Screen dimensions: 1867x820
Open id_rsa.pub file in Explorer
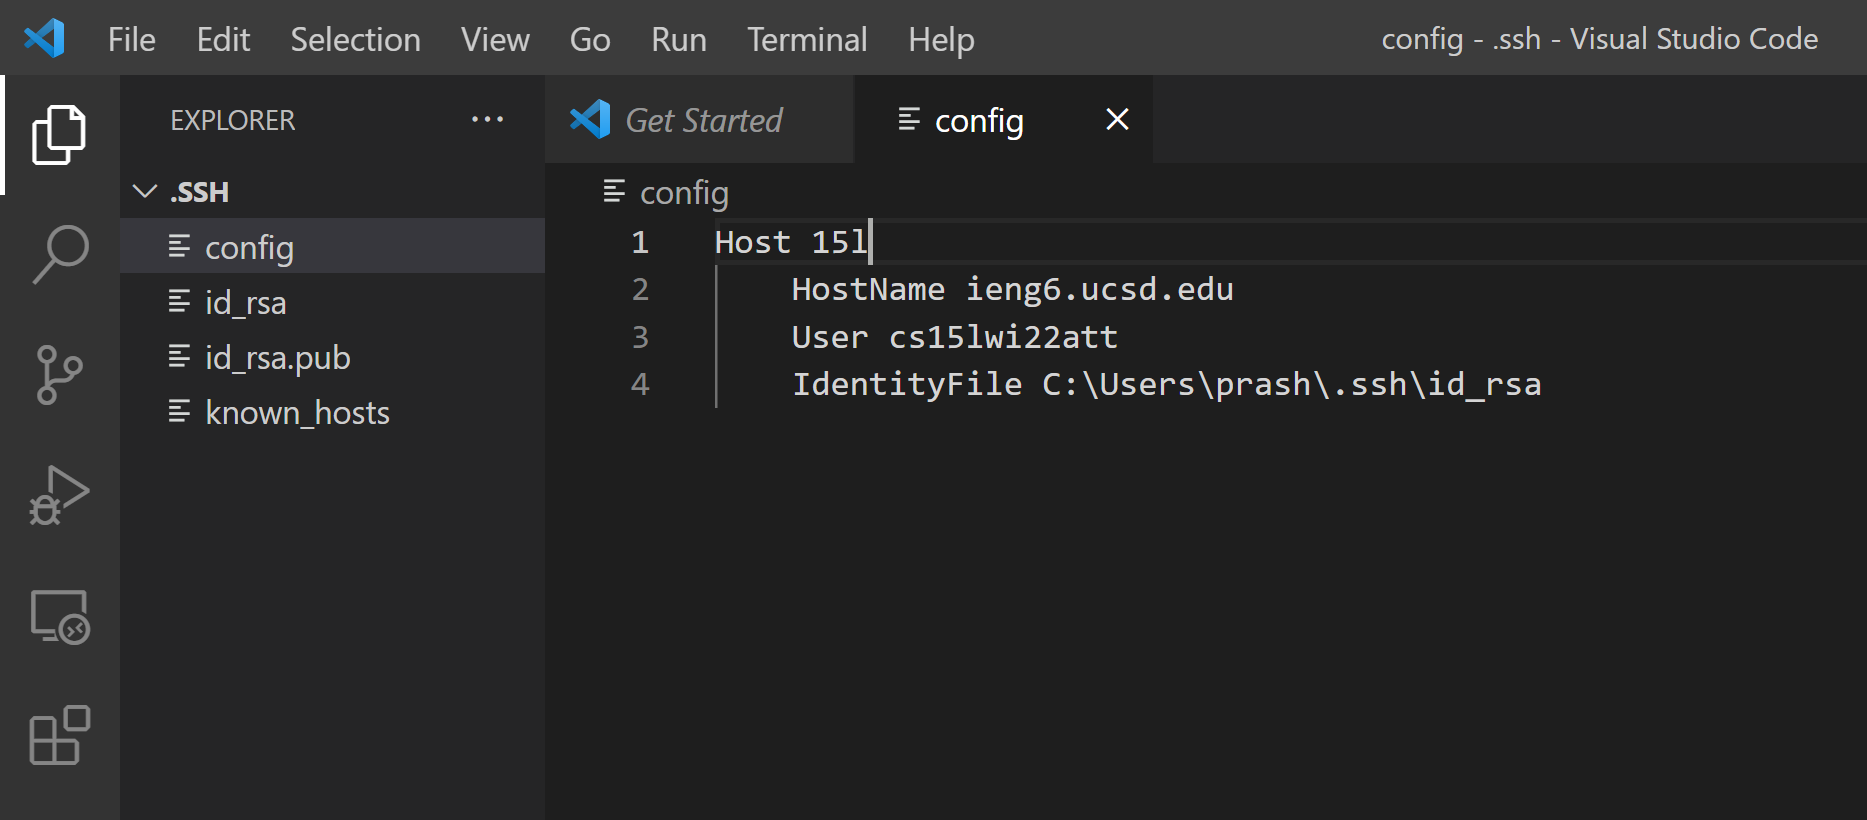click(332, 357)
